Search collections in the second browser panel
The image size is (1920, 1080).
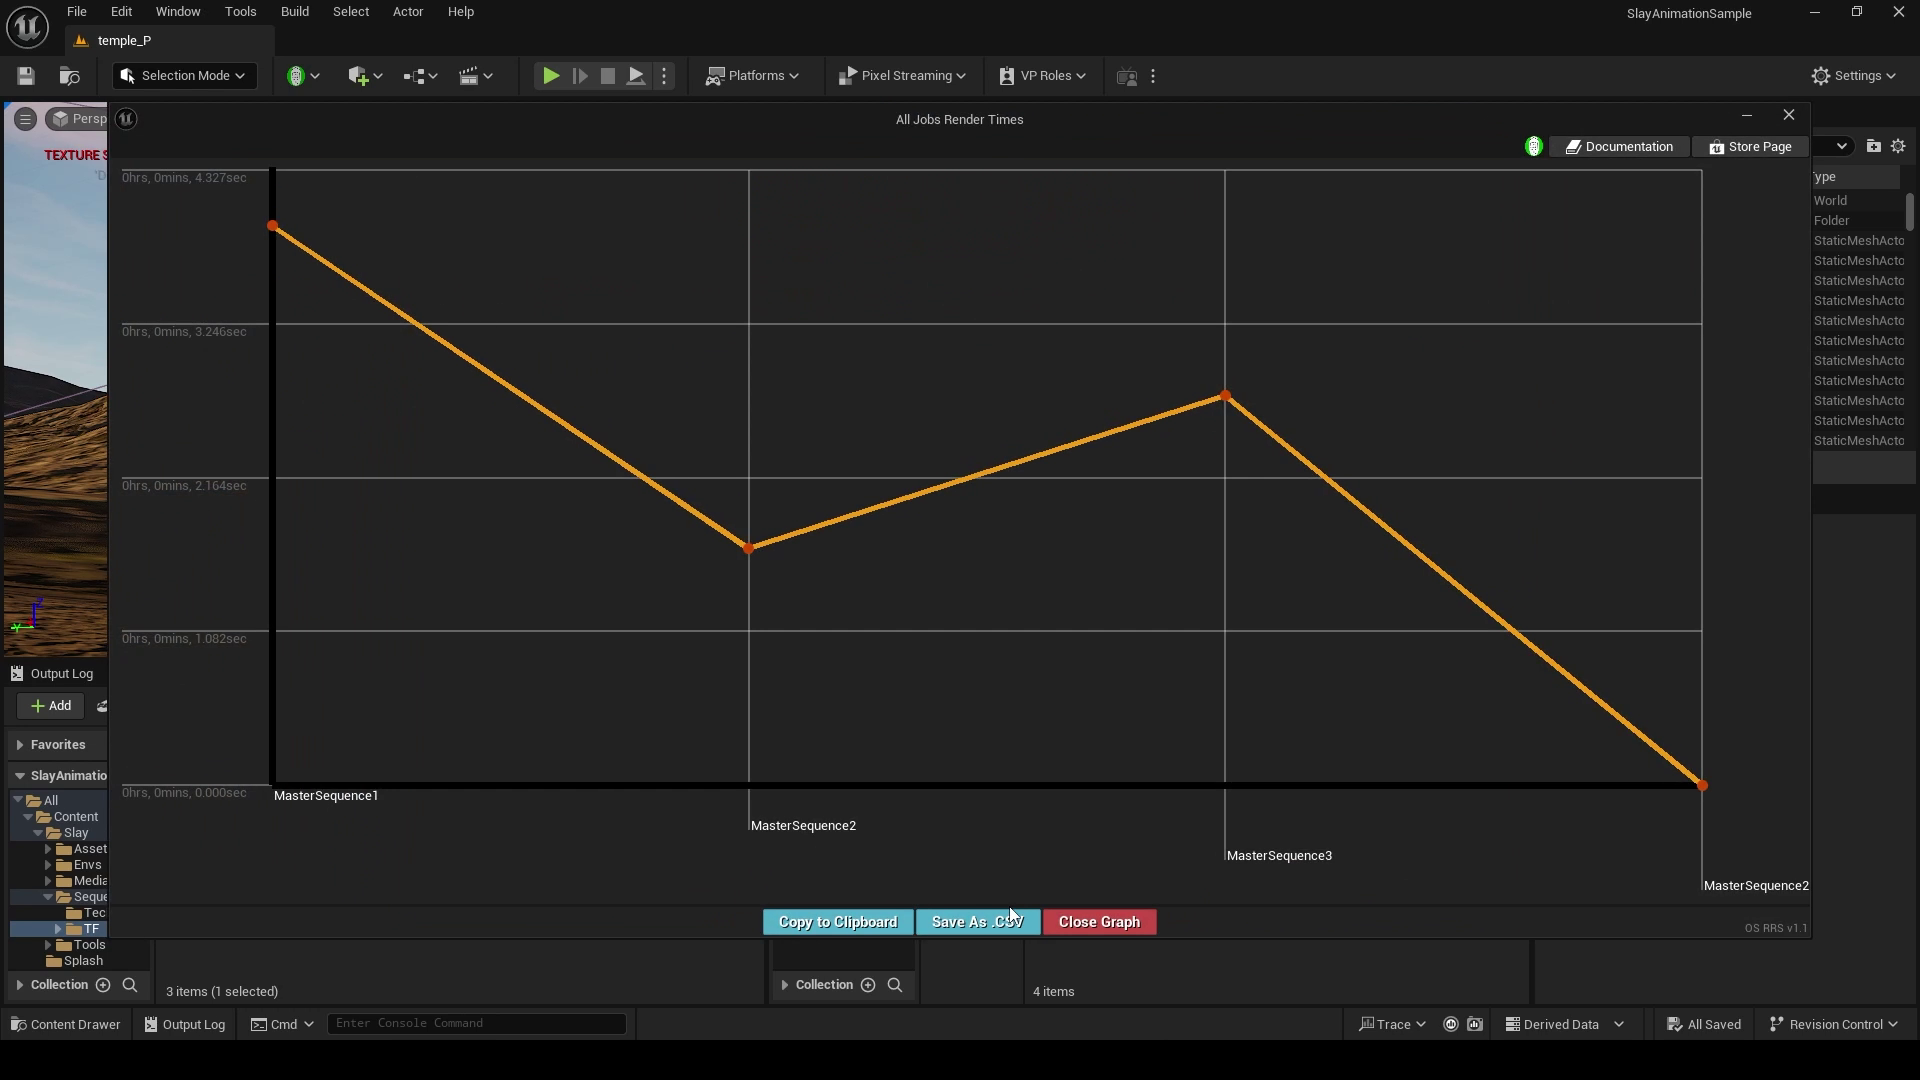coord(895,985)
